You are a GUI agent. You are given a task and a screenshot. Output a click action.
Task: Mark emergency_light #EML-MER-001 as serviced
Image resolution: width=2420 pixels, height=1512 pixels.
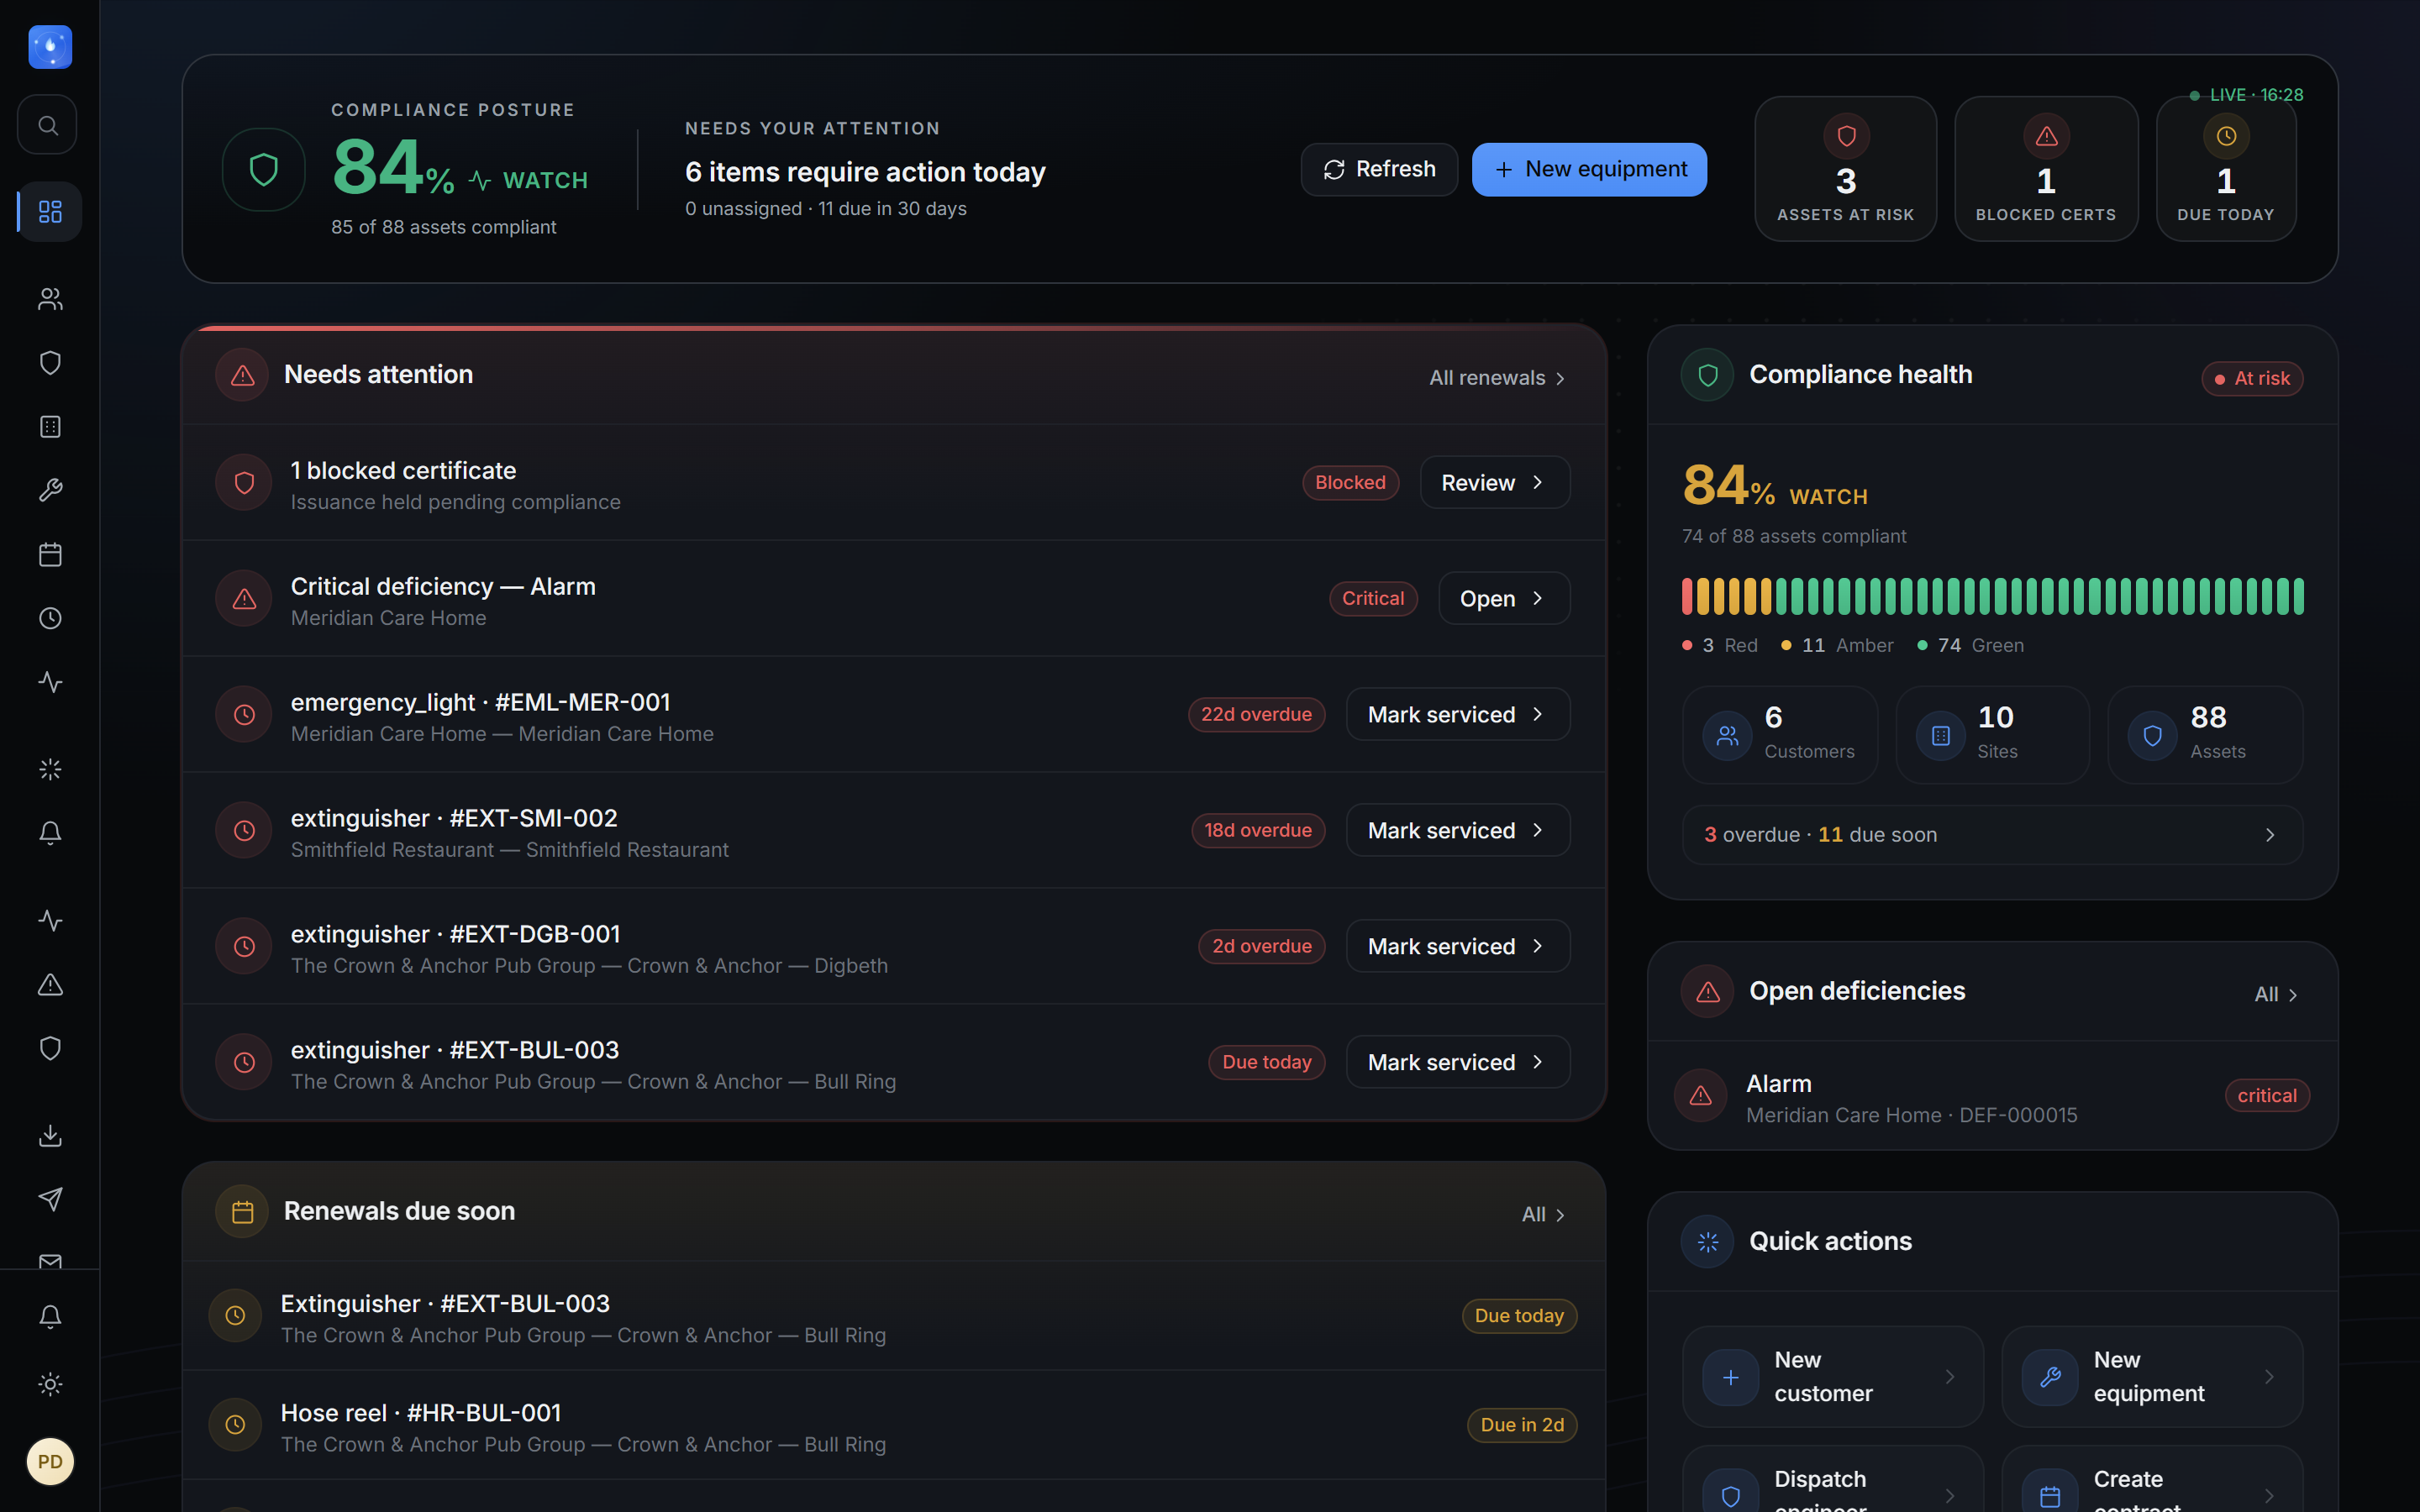pyautogui.click(x=1458, y=715)
